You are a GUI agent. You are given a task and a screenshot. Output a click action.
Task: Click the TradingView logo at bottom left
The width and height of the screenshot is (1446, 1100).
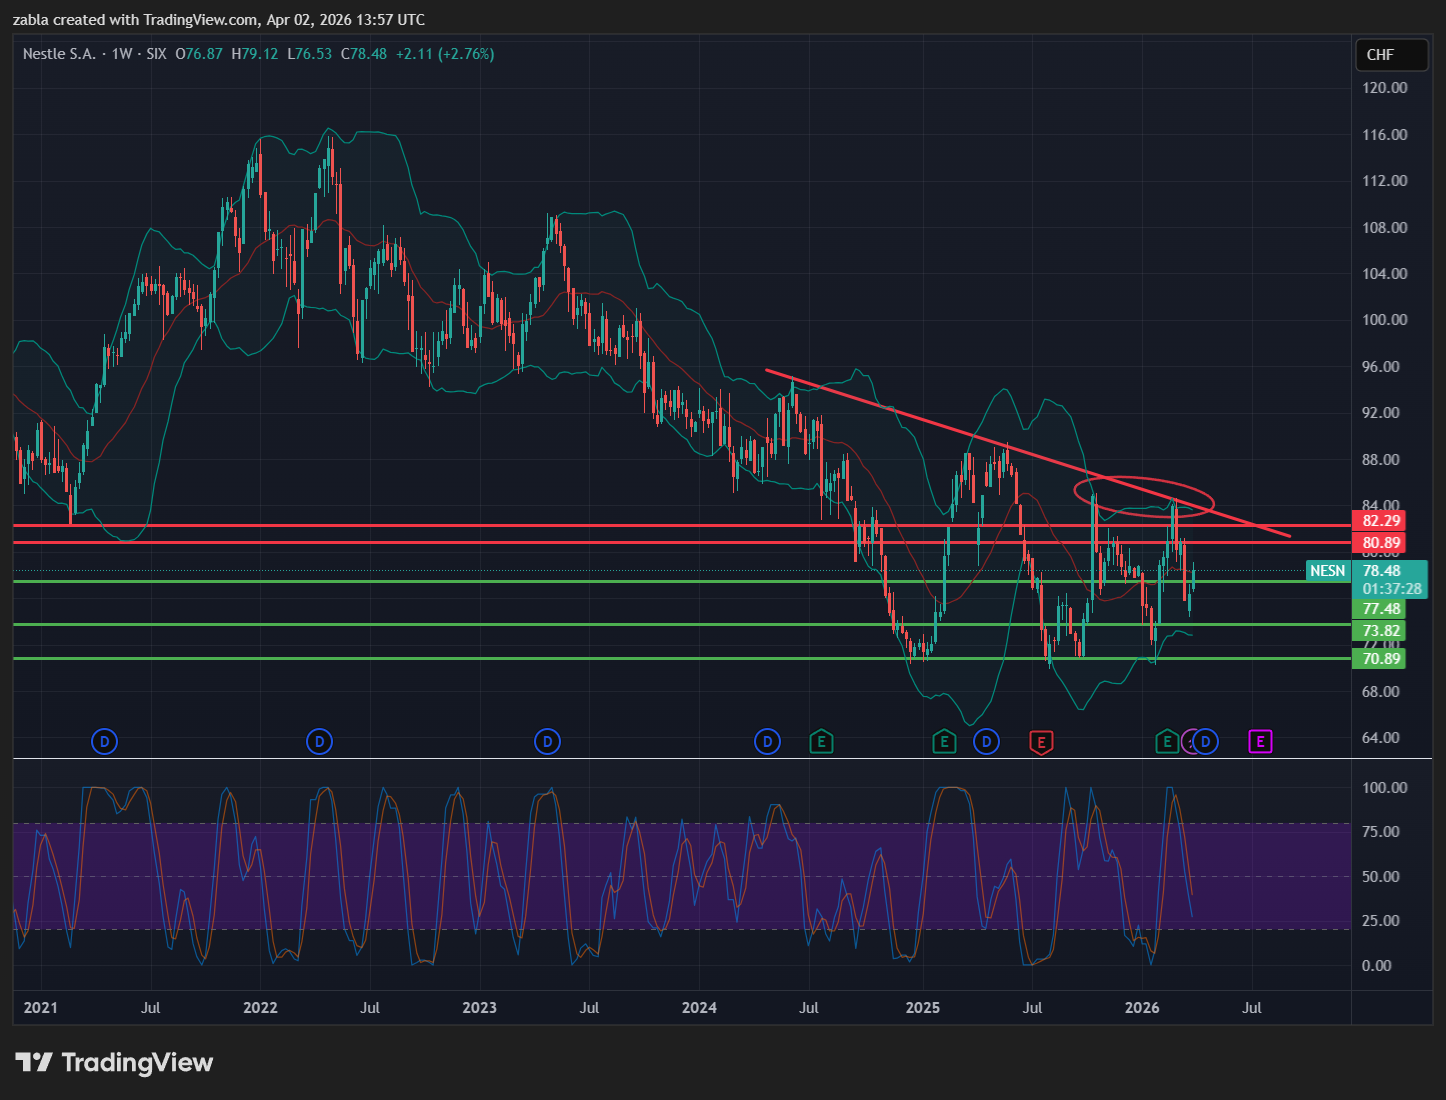114,1062
